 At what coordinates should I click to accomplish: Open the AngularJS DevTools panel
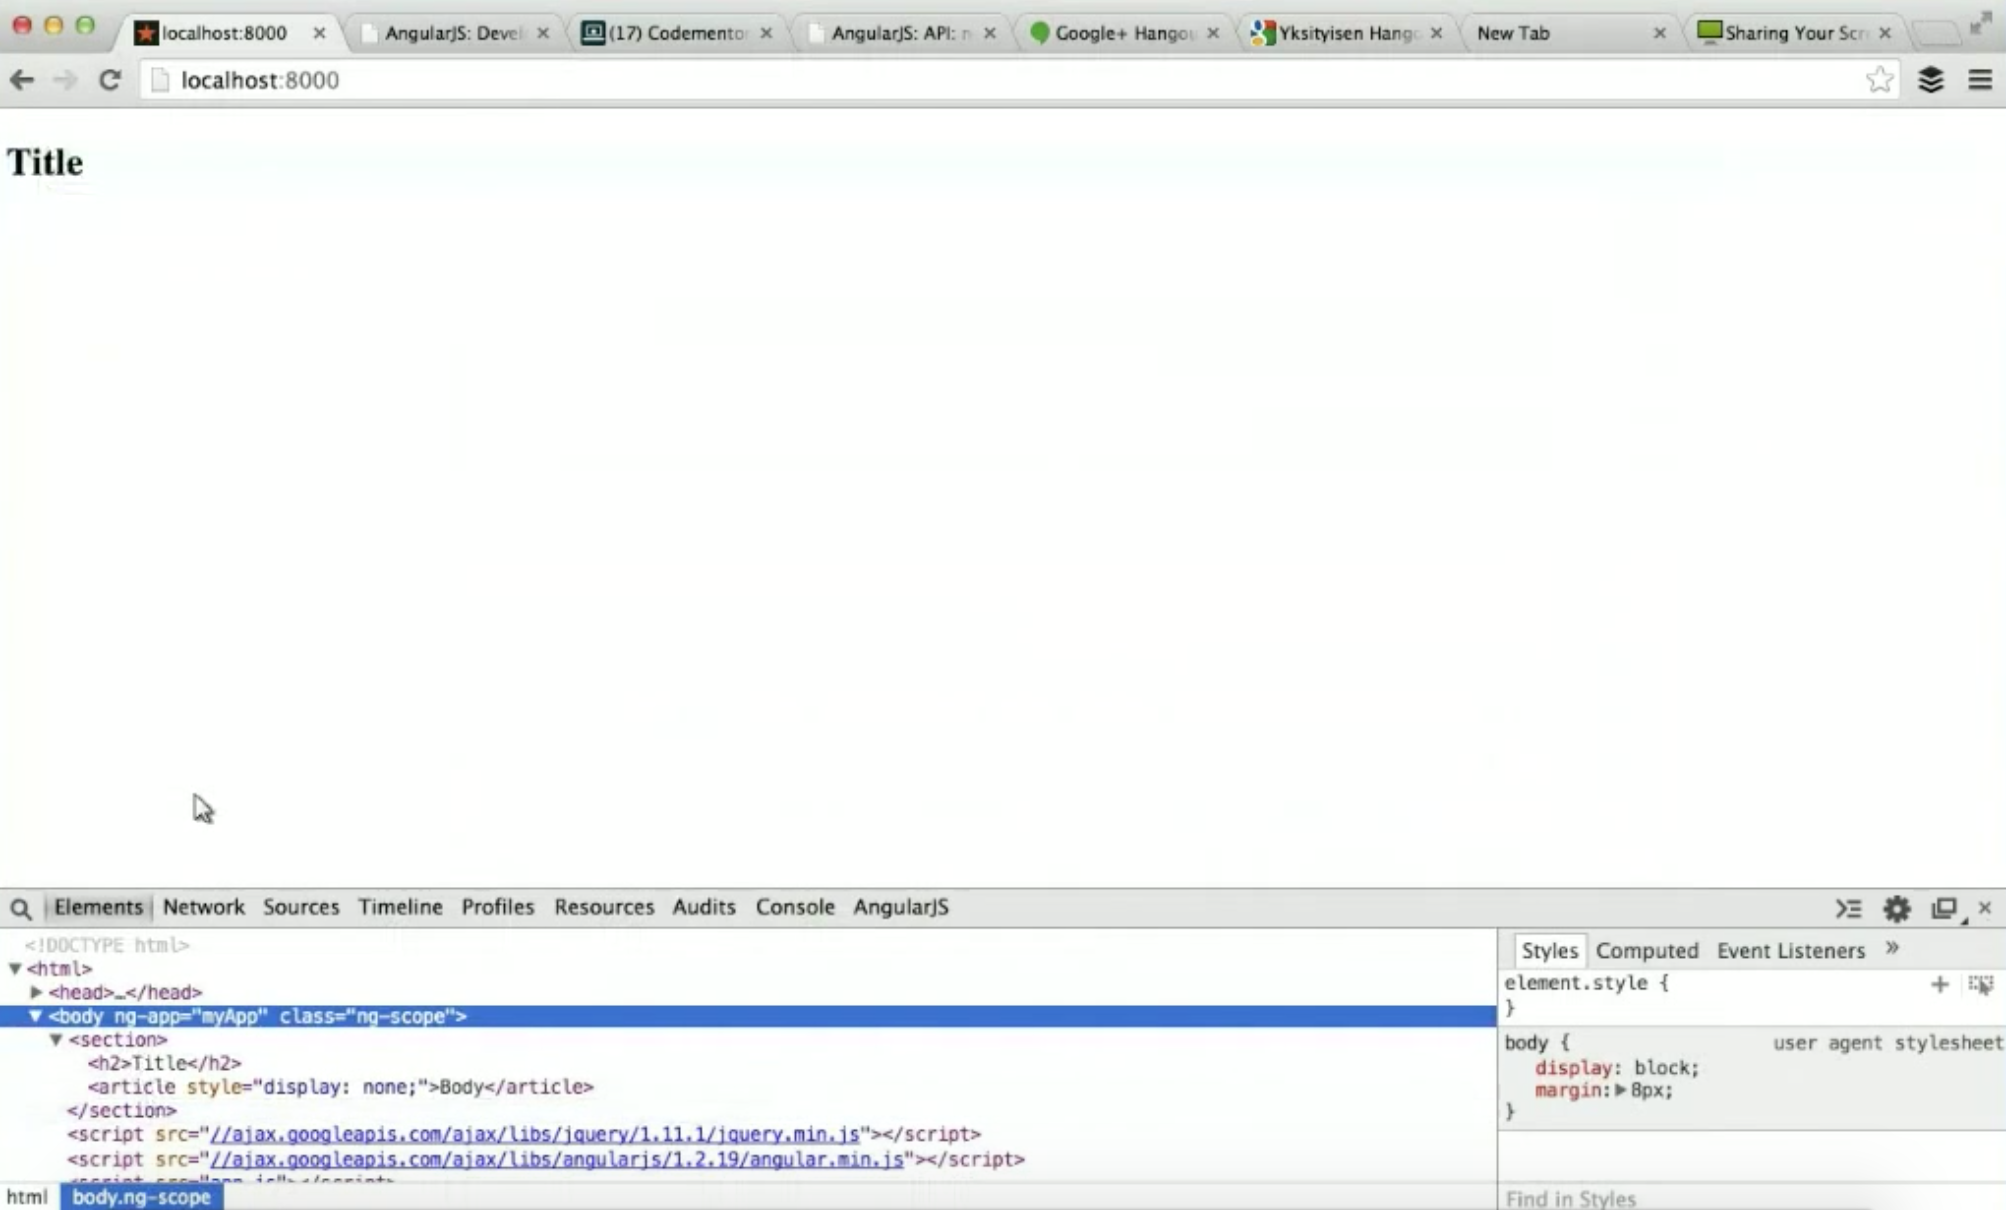click(x=900, y=907)
